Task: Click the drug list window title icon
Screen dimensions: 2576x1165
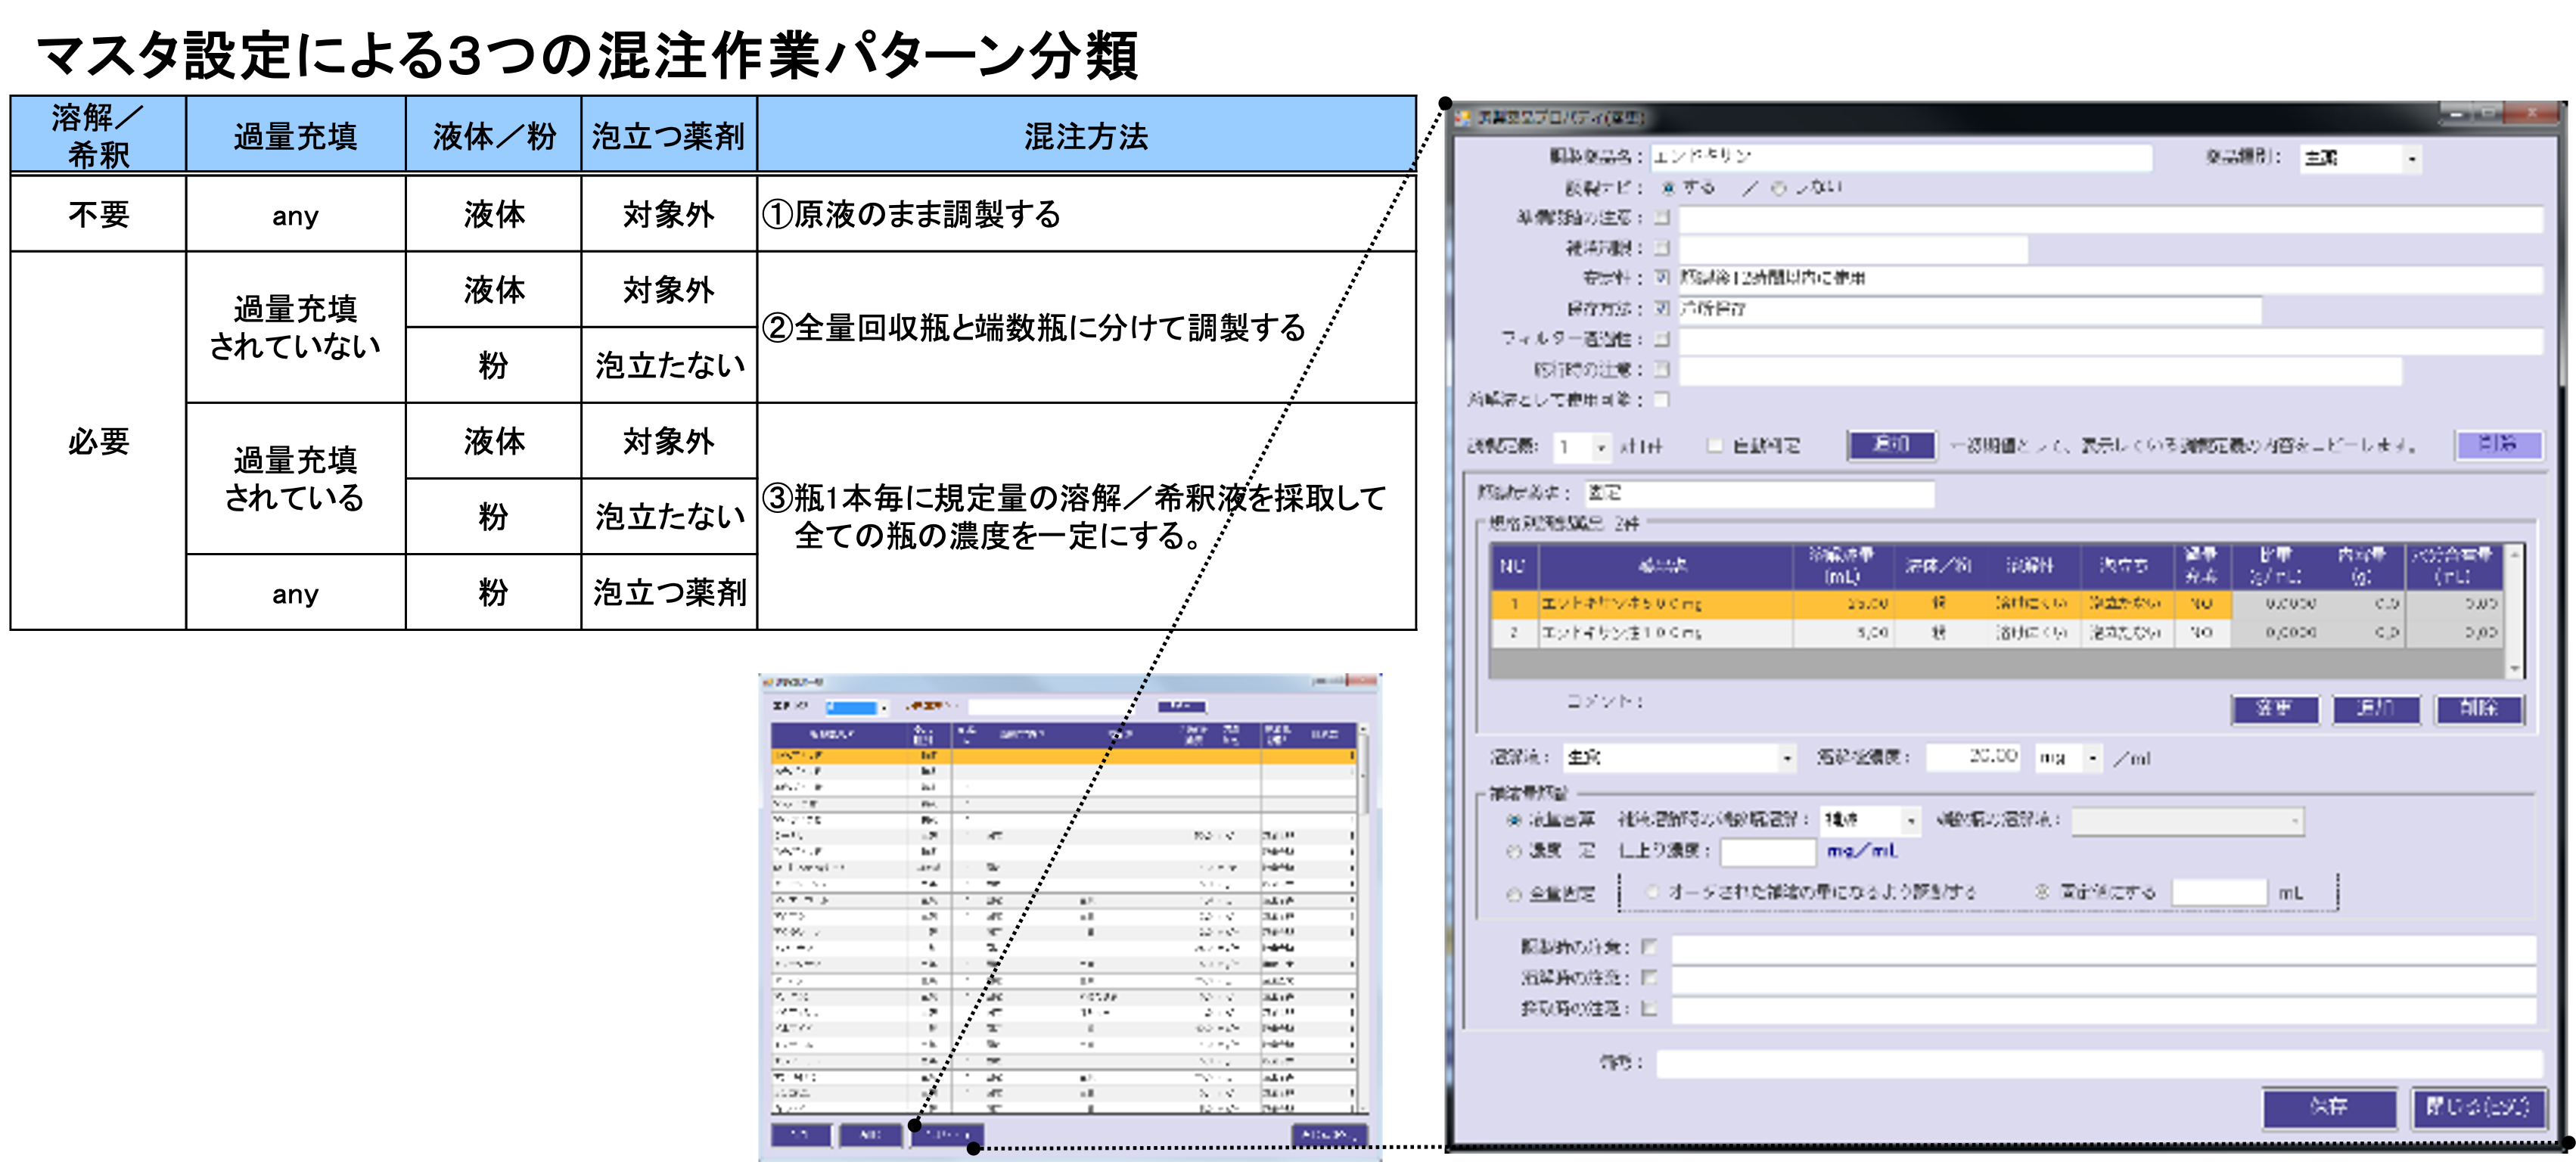Action: (768, 682)
